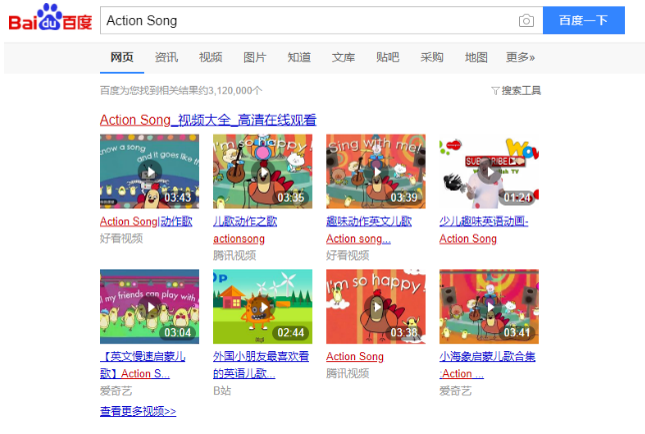Open the 外国小朋友最喜欢看的英语儿歌 link

pos(261,365)
